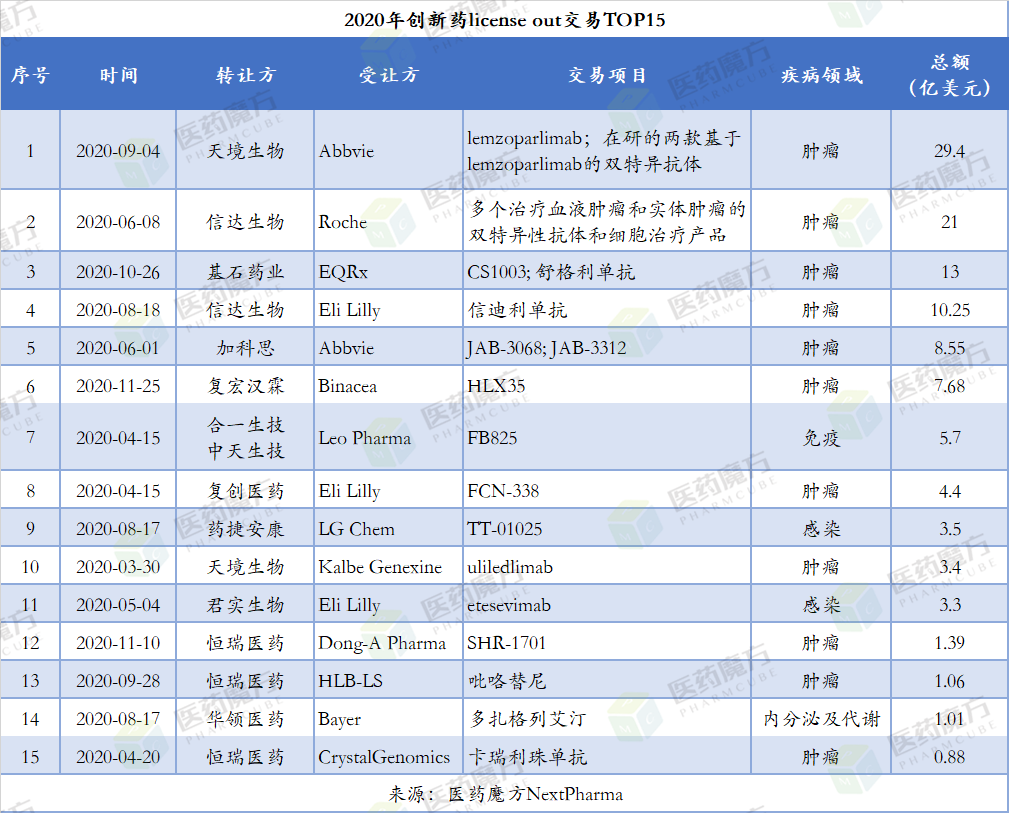The image size is (1009, 813).
Task: Click the 转让方 column header
Action: 245,75
